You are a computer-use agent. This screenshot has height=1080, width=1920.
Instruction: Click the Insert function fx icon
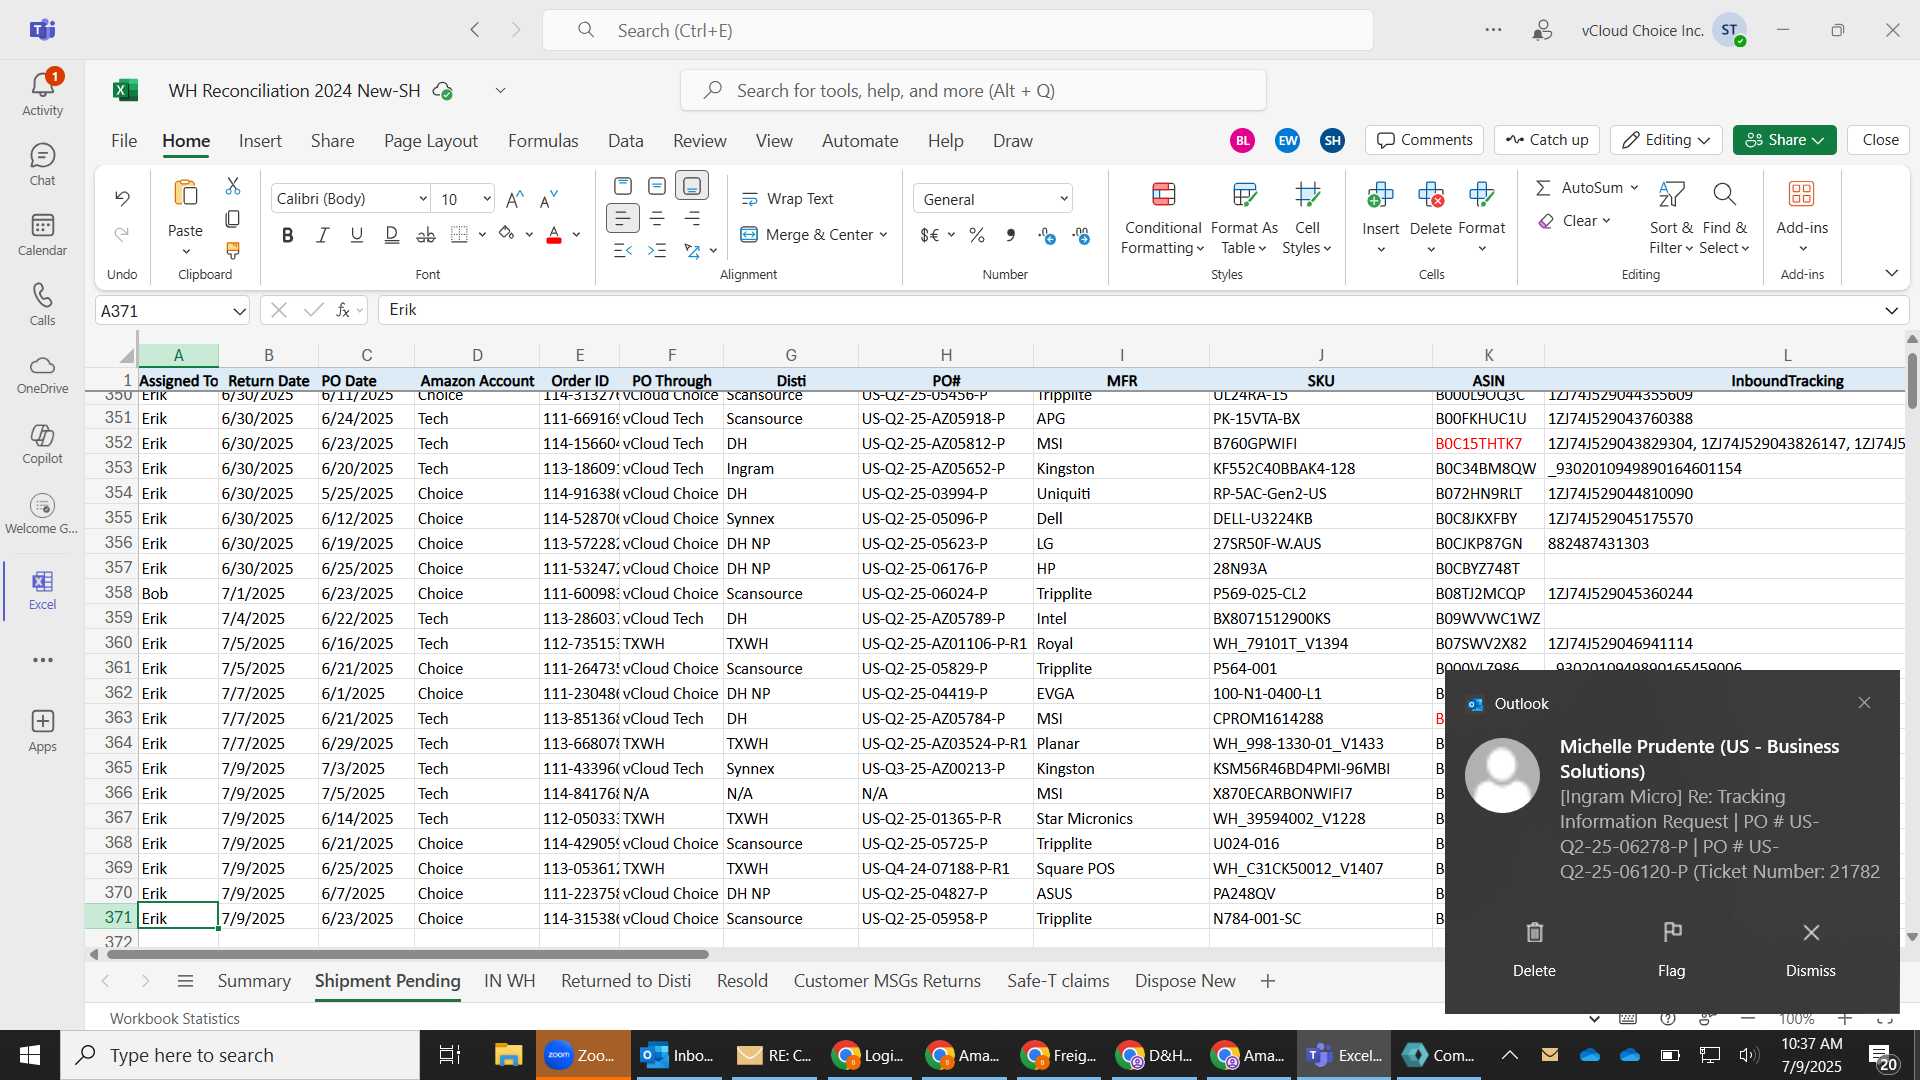click(343, 310)
